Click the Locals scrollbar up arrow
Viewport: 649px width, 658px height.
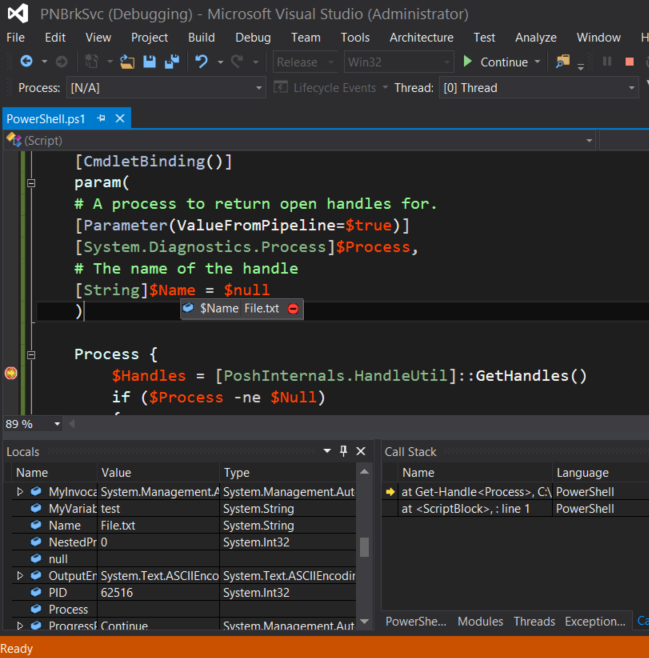[x=364, y=472]
